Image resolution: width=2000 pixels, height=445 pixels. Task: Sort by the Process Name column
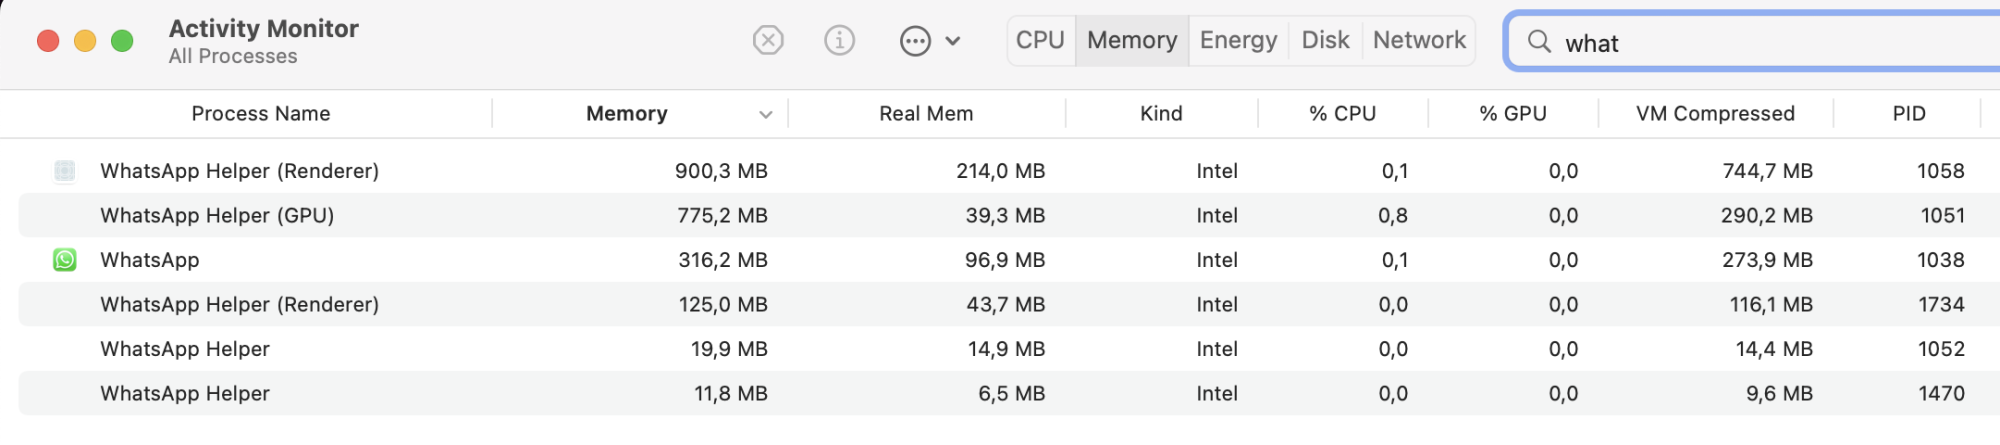click(260, 114)
